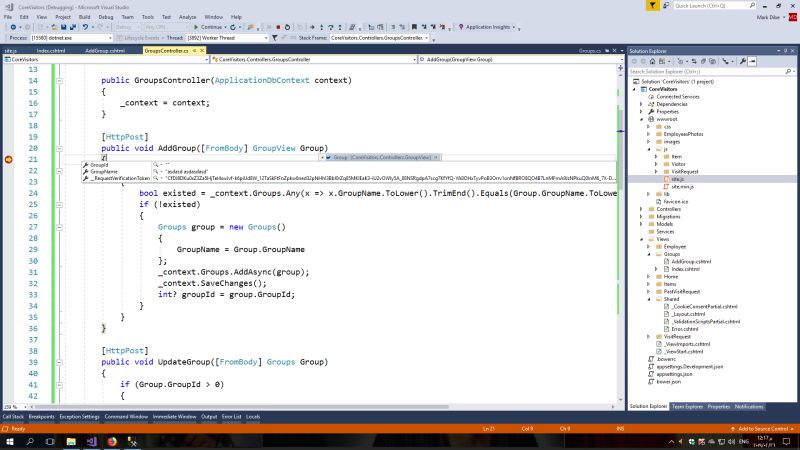The height and width of the screenshot is (450, 800).
Task: Switch to Team Explorer tab
Action: click(687, 407)
